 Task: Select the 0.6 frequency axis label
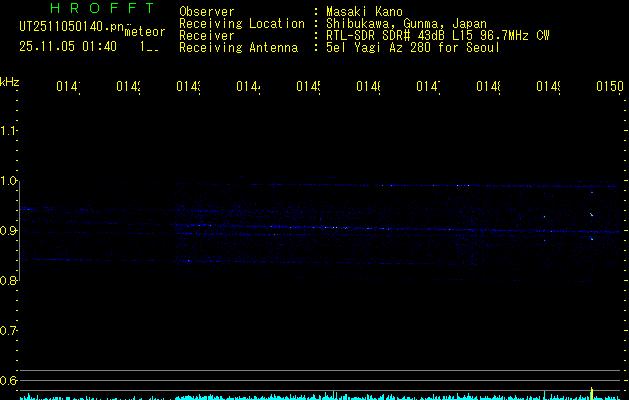click(x=10, y=380)
